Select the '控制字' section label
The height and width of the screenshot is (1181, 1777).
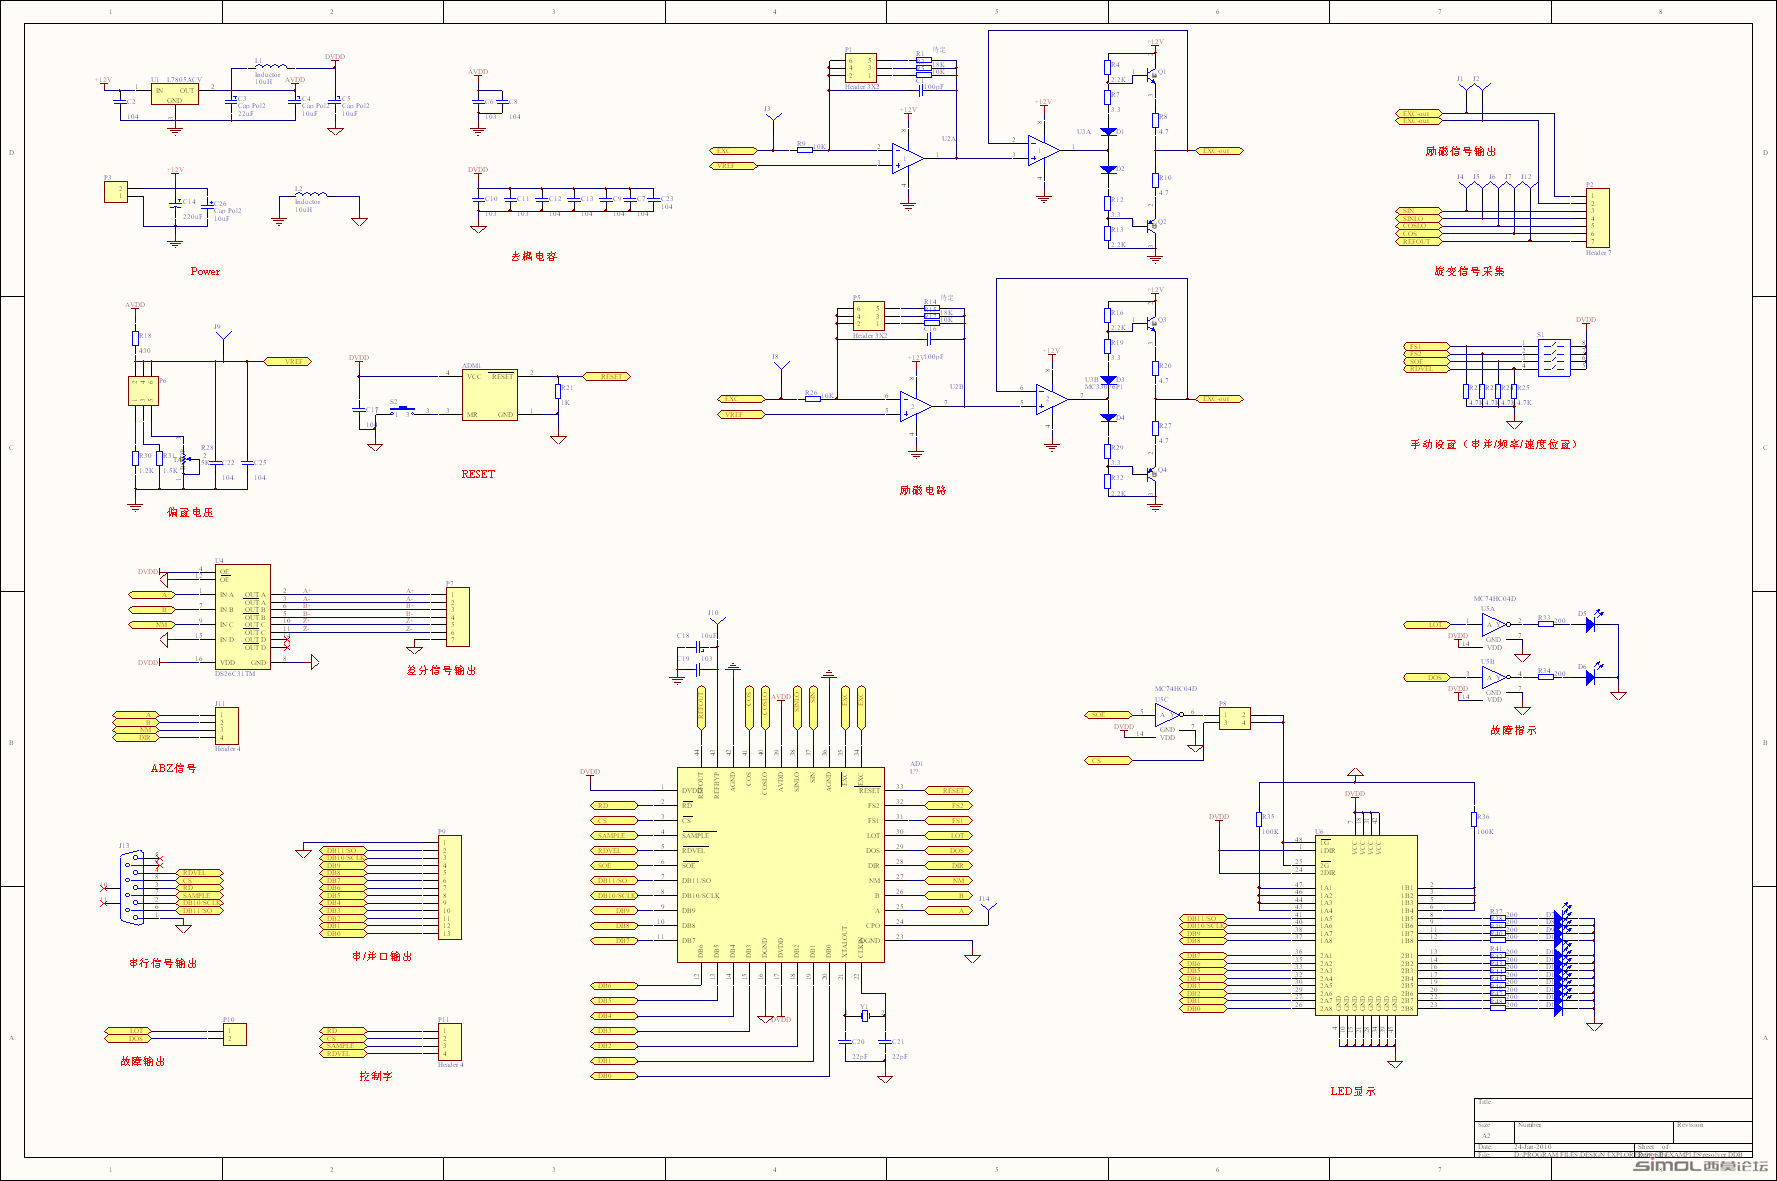coord(376,1076)
